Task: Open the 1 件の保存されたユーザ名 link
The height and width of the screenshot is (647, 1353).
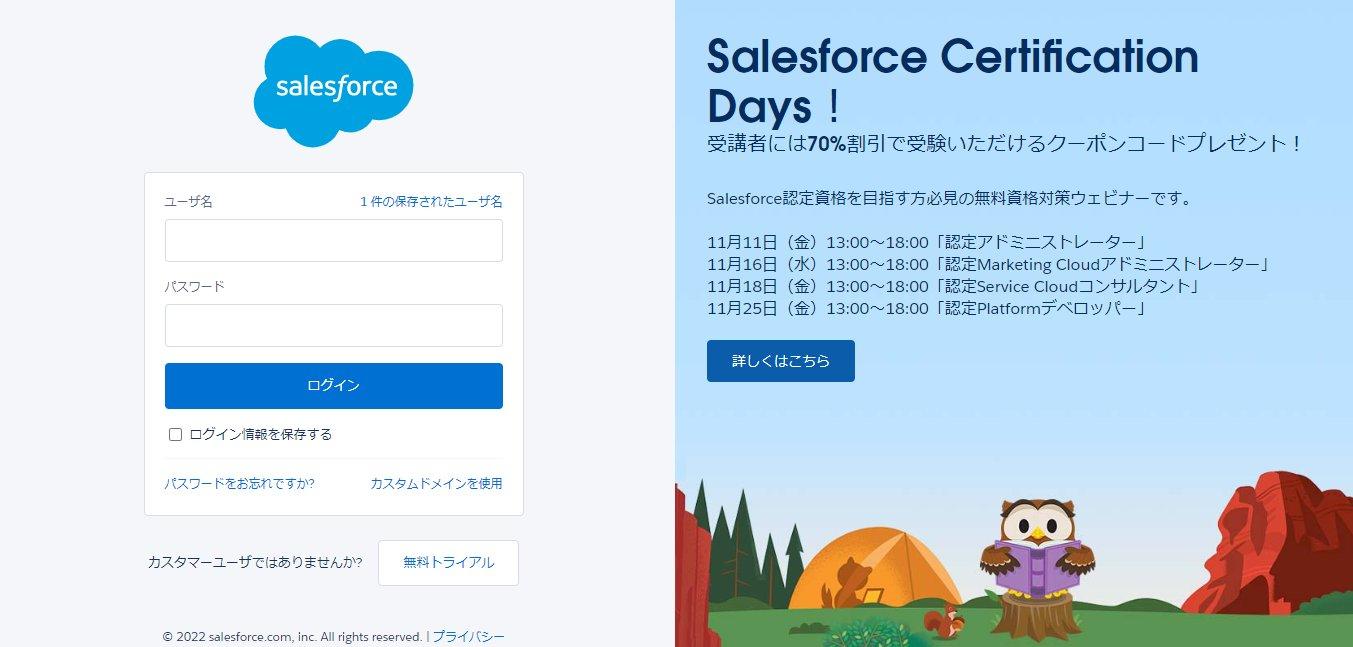Action: [x=431, y=202]
